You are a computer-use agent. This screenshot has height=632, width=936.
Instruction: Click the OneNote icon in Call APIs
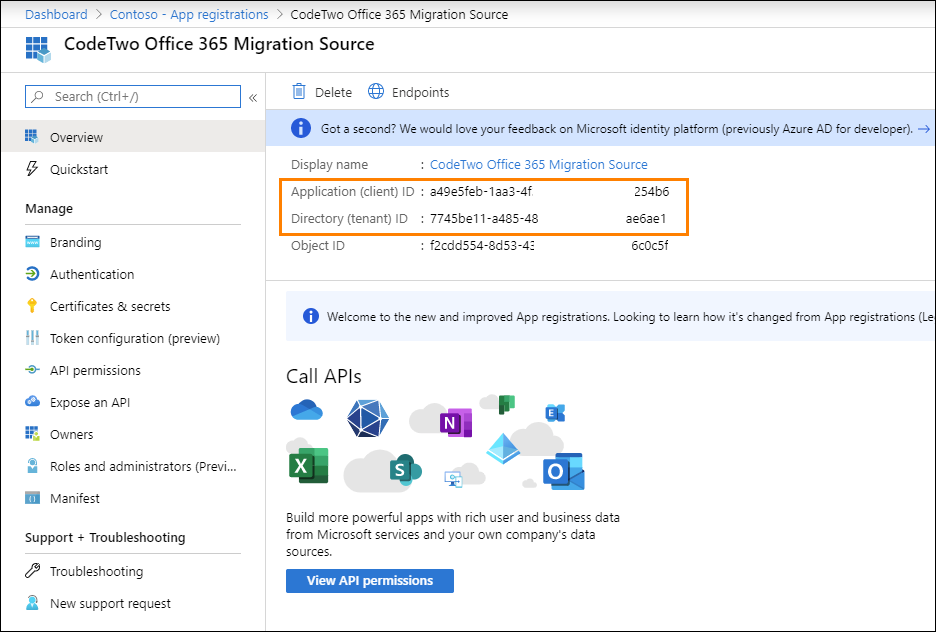(x=456, y=423)
